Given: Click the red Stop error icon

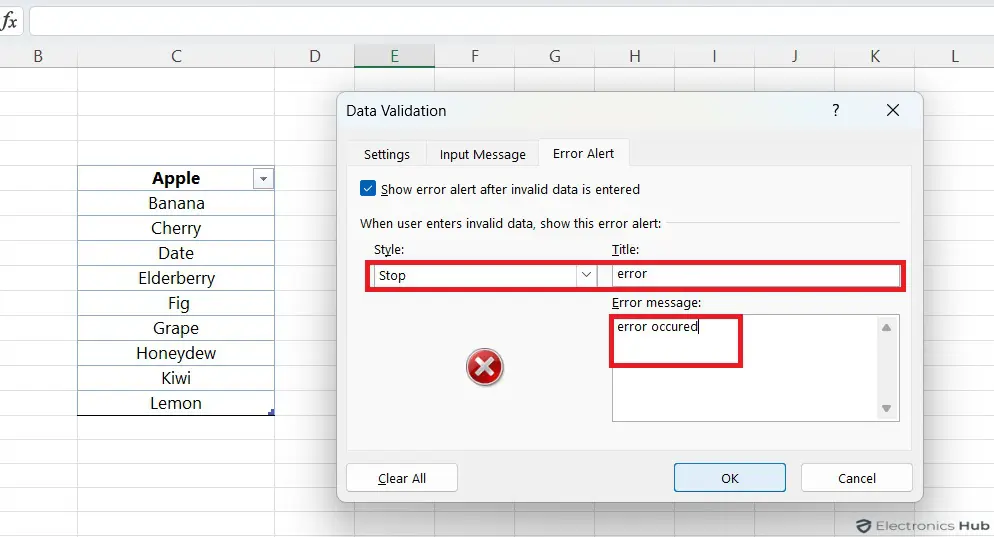Looking at the screenshot, I should (x=485, y=368).
